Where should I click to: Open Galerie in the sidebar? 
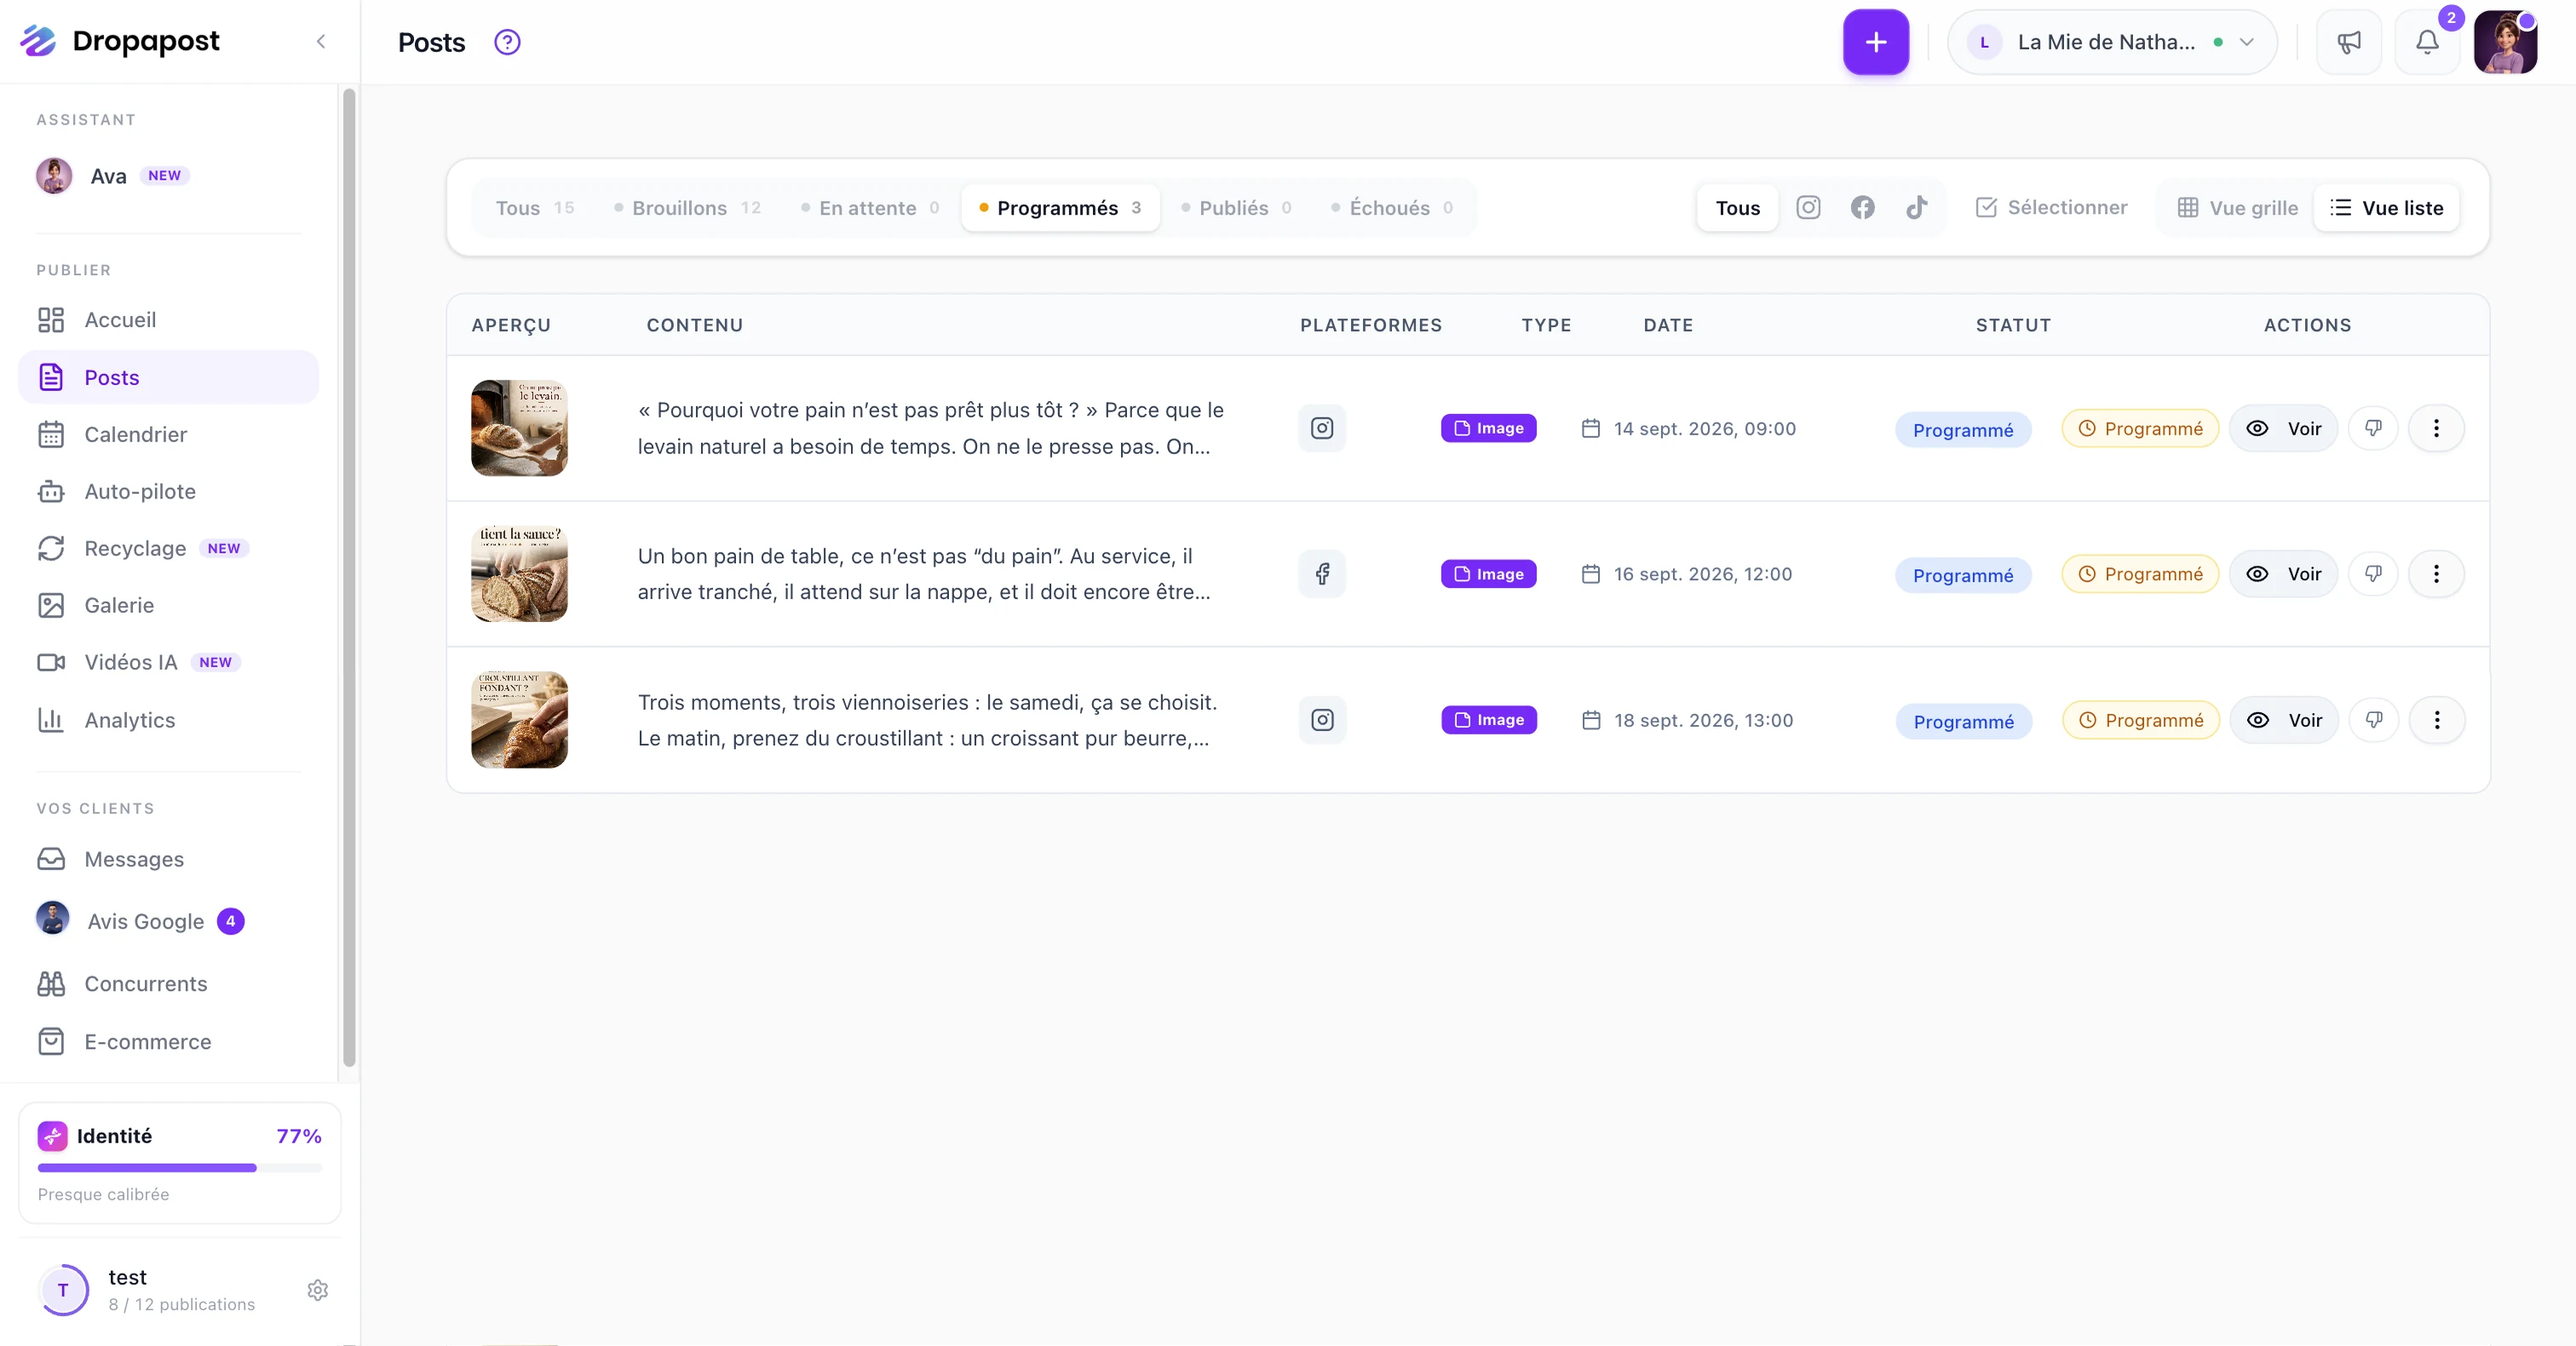168,605
